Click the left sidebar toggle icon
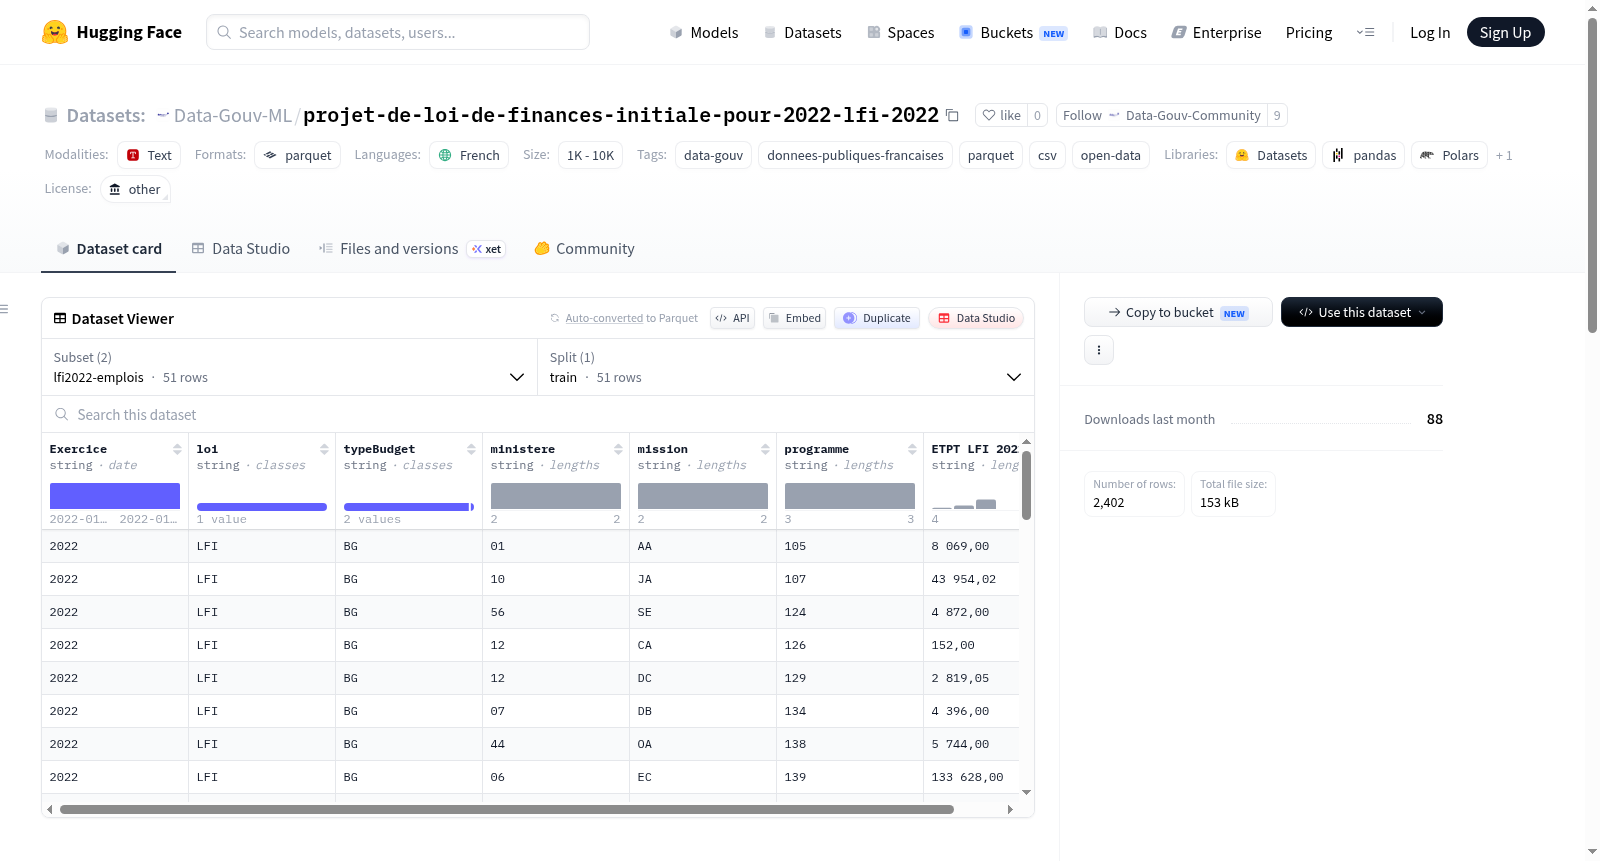Screen dimensions: 1600x861 click(5, 309)
